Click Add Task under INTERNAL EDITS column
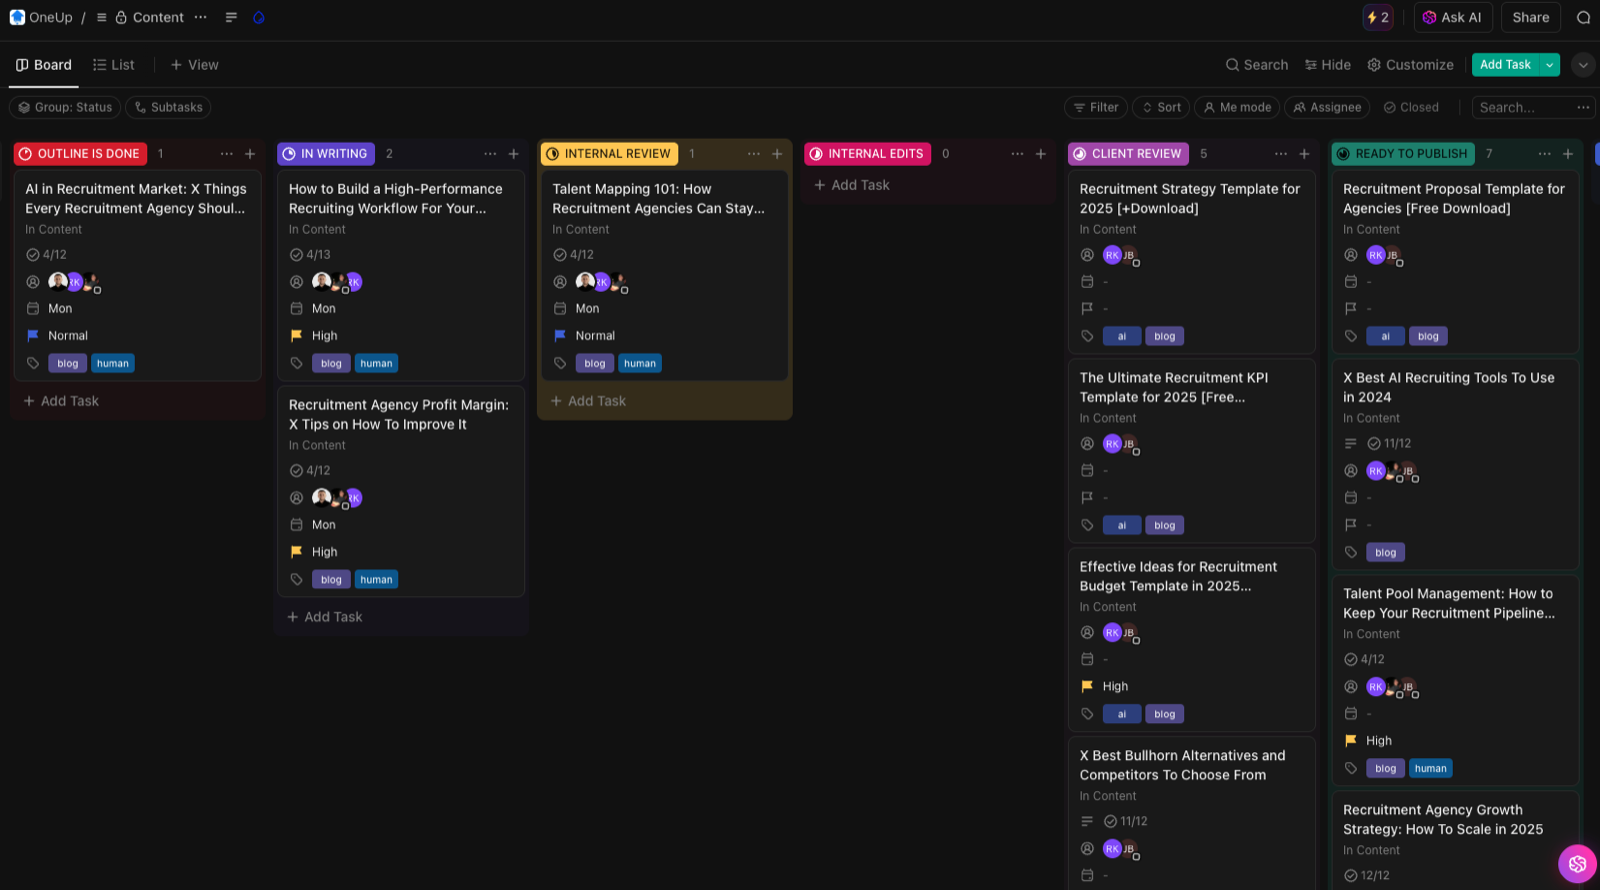This screenshot has height=890, width=1600. [x=851, y=185]
